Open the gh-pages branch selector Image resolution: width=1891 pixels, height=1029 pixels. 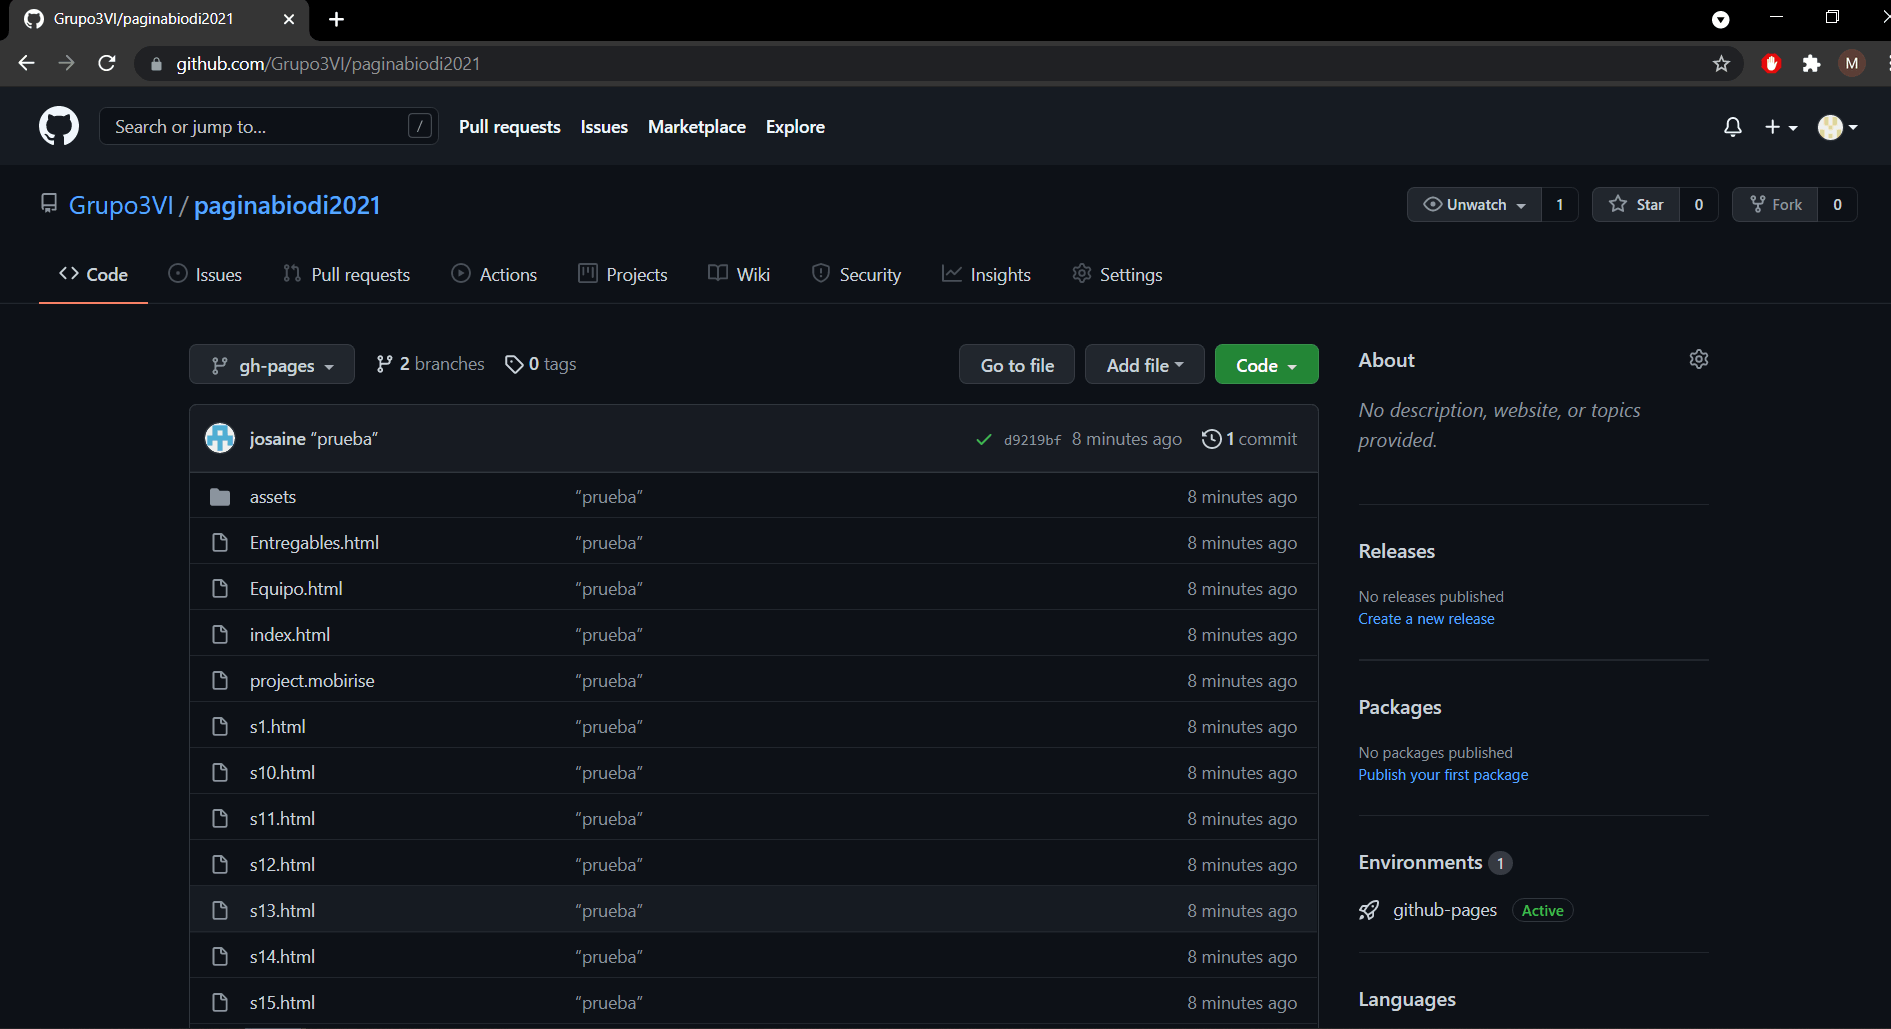(x=272, y=365)
